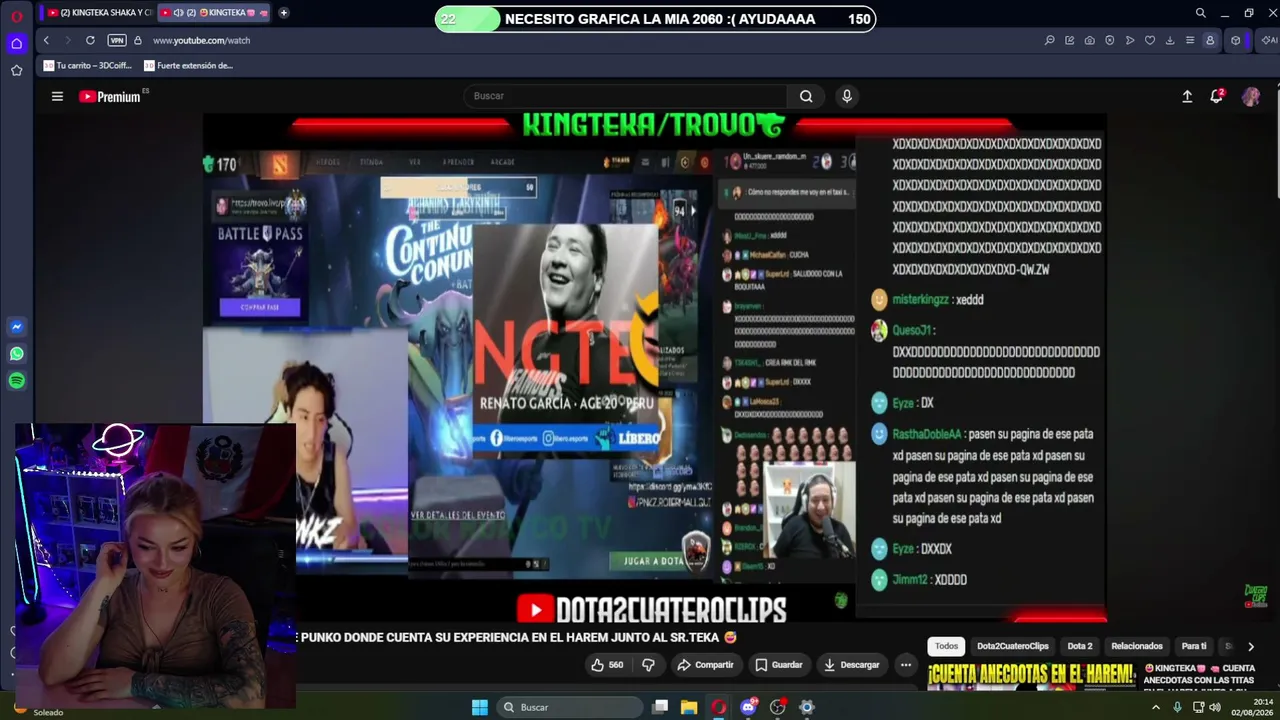Open the 'Fuerte extensión de' bookmark

[189, 66]
